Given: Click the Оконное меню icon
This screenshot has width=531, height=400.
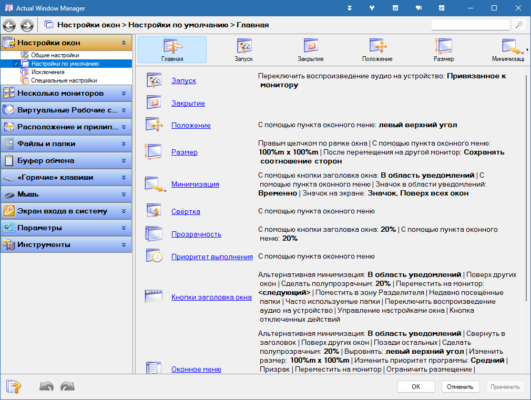Looking at the screenshot, I should click(x=154, y=368).
